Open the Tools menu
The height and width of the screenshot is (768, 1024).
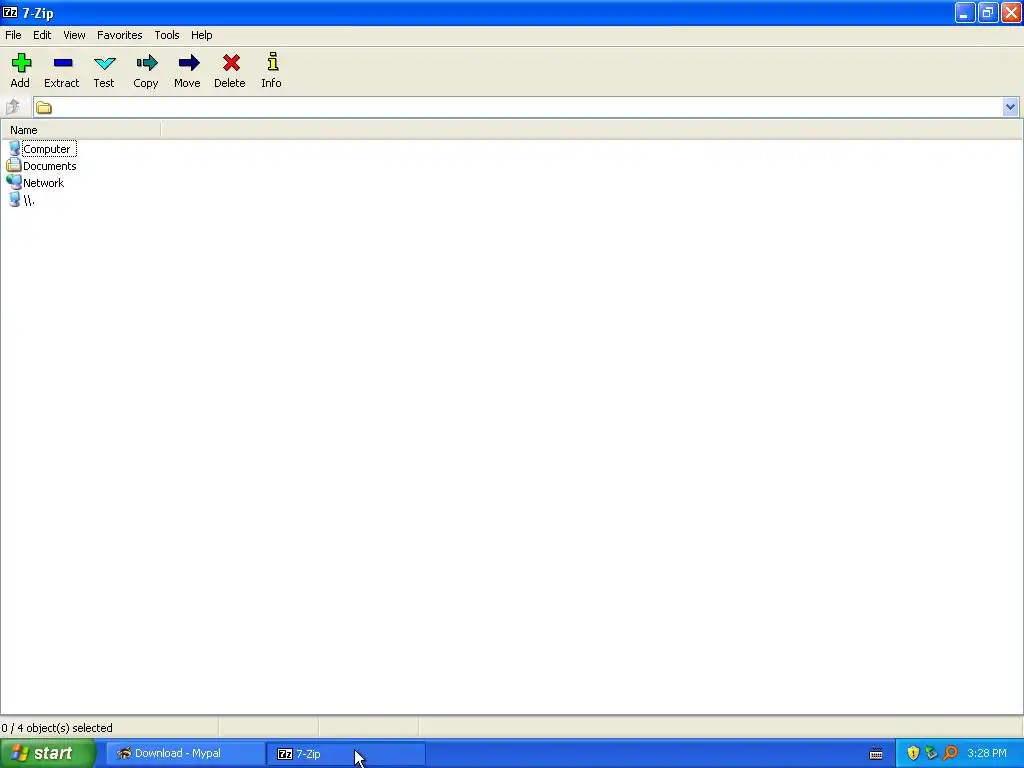(167, 35)
